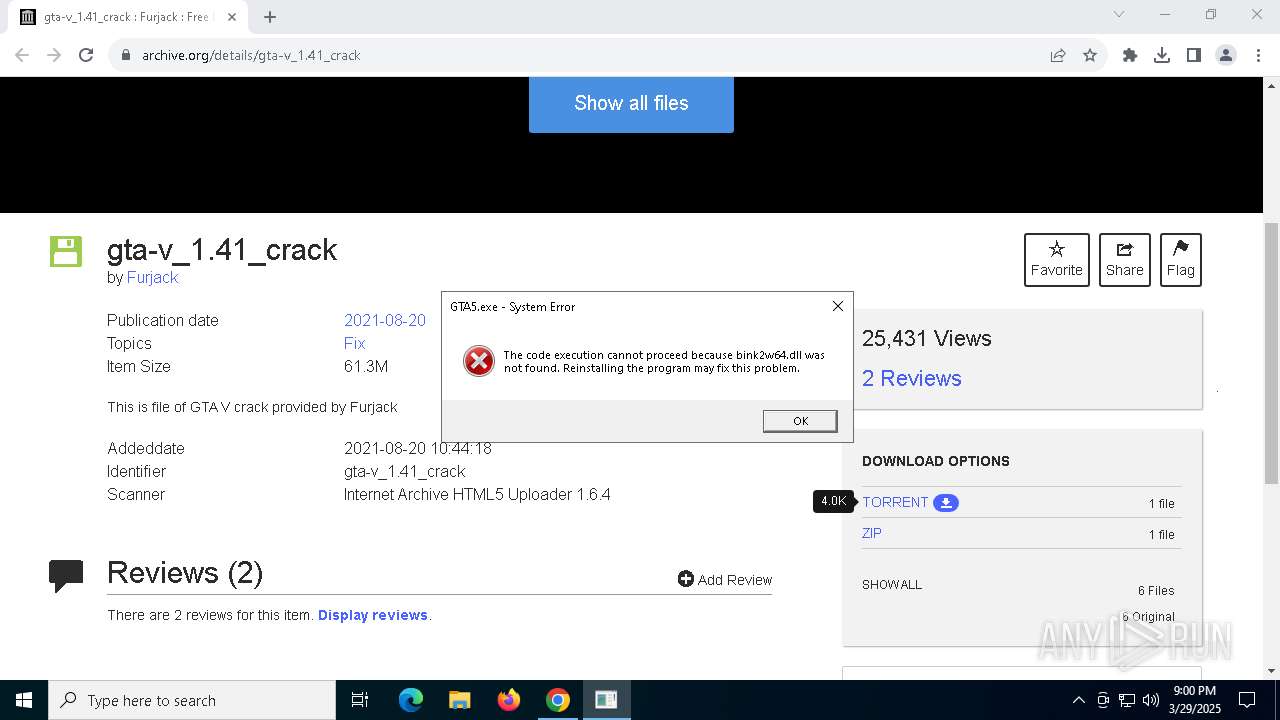Open the Chrome three-dot menu
Screen dimensions: 1280x720
[x=1258, y=55]
